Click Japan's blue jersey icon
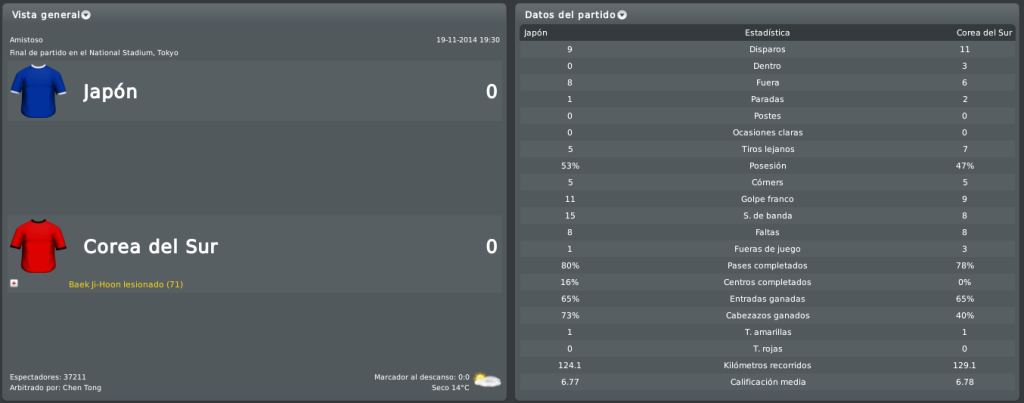This screenshot has width=1024, height=403. click(38, 91)
